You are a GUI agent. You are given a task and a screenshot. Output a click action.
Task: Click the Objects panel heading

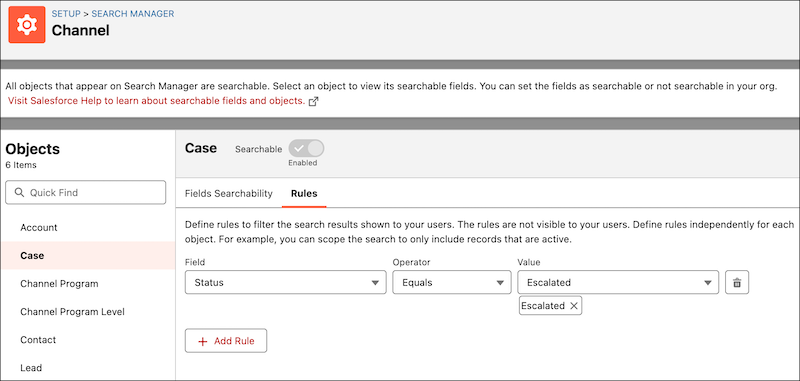(x=33, y=149)
